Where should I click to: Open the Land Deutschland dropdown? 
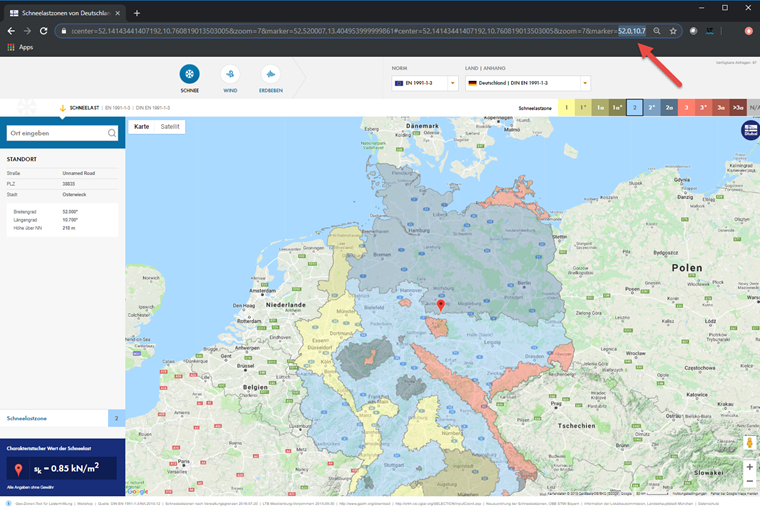[527, 83]
